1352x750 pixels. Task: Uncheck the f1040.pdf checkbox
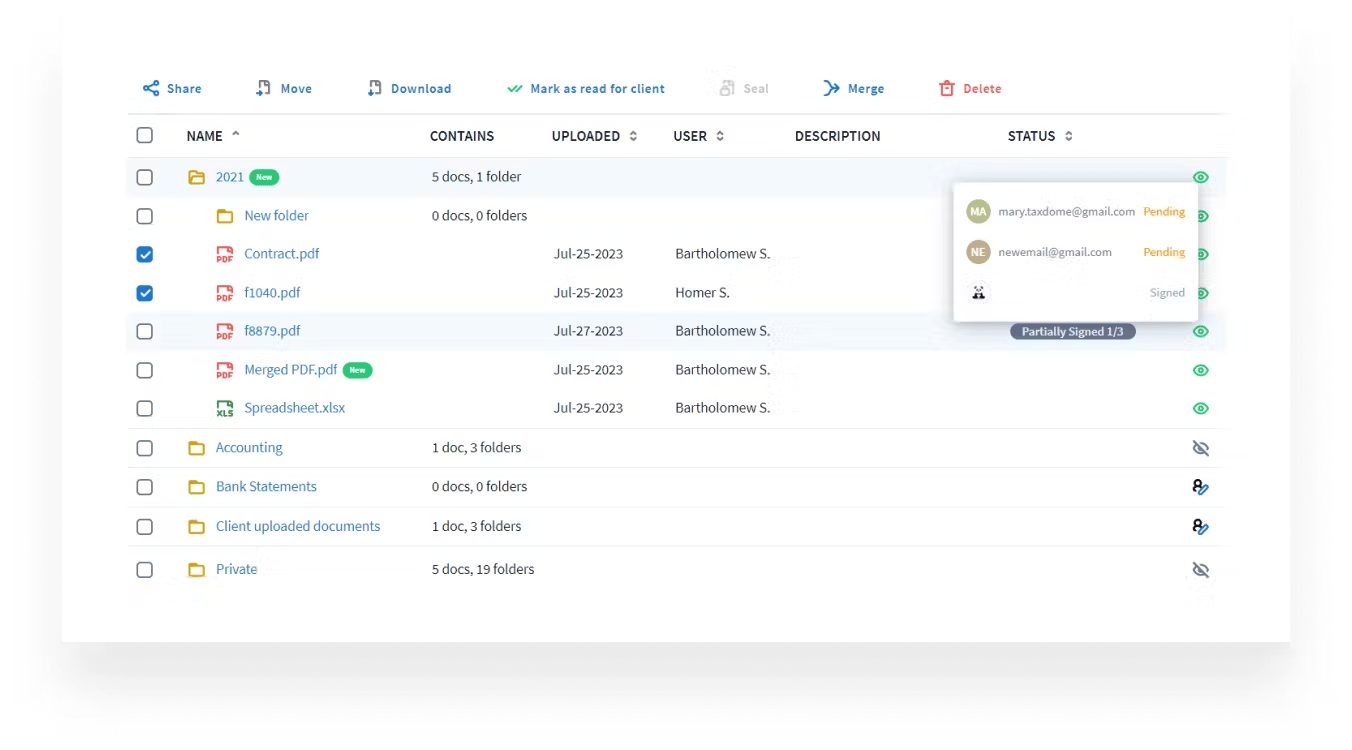145,293
